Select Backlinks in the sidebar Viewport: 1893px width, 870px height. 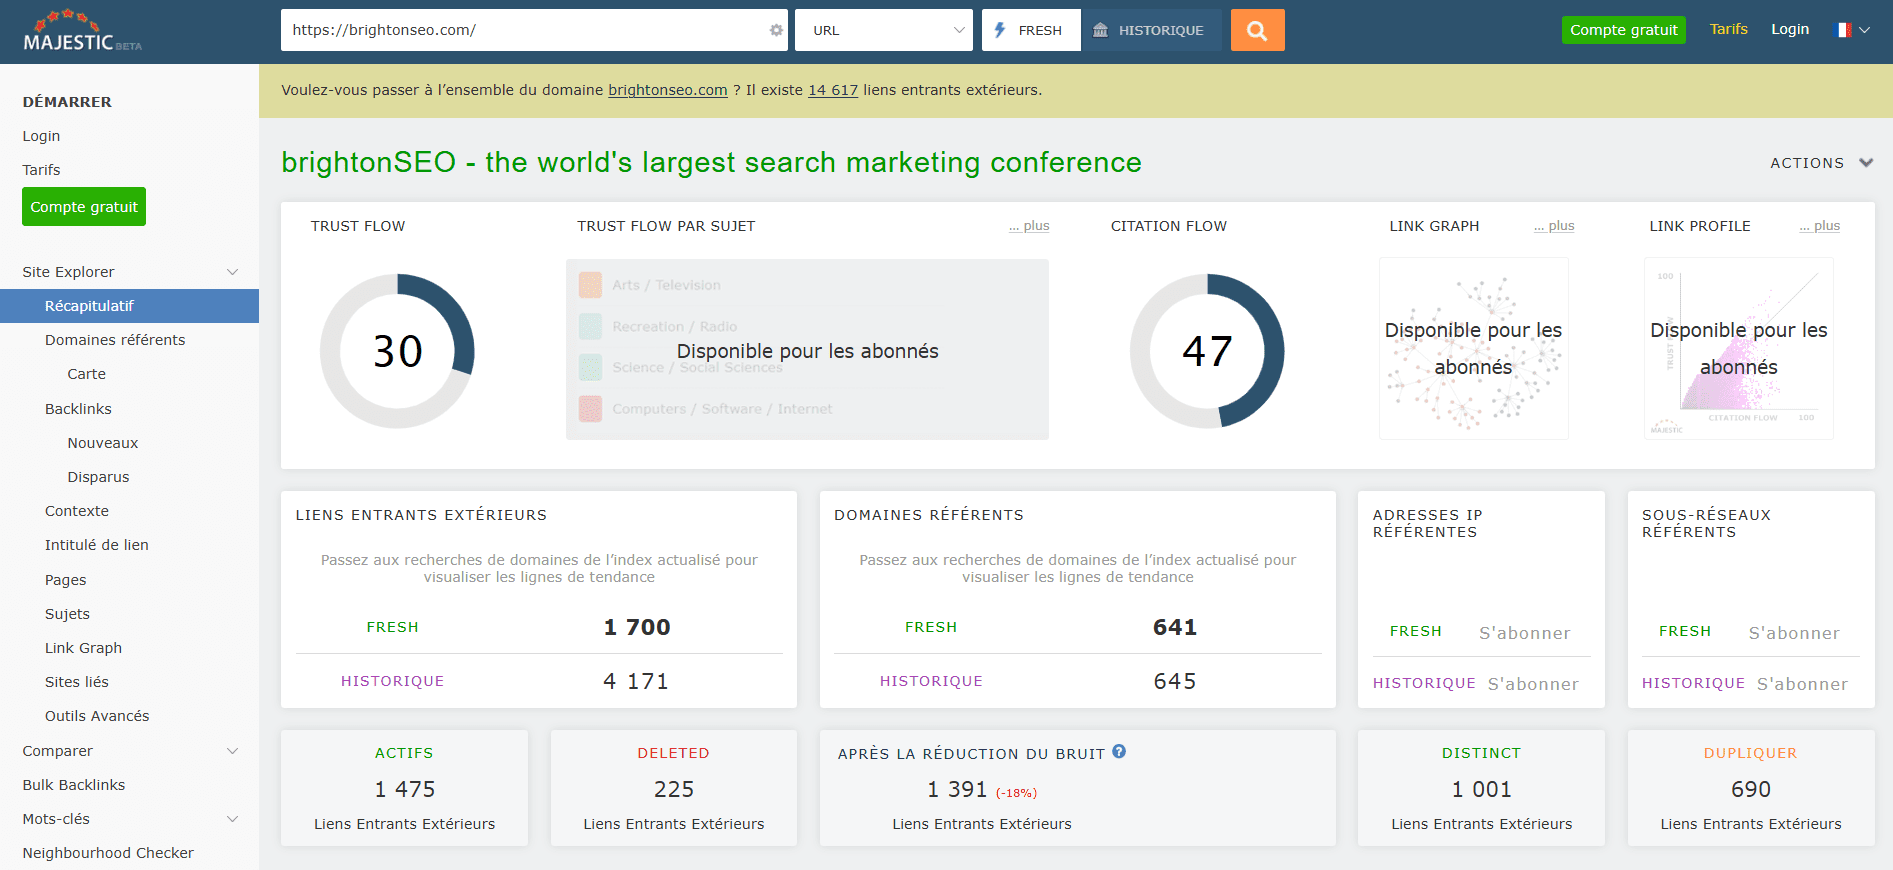pyautogui.click(x=78, y=409)
